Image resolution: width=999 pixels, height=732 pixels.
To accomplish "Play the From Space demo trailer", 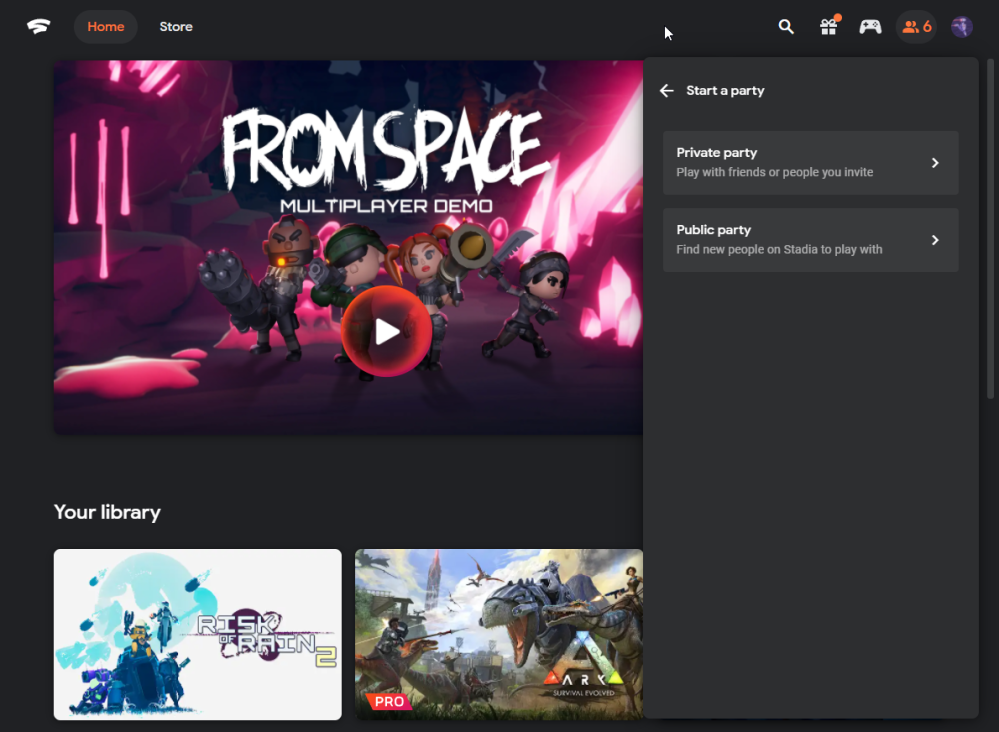I will coord(386,332).
